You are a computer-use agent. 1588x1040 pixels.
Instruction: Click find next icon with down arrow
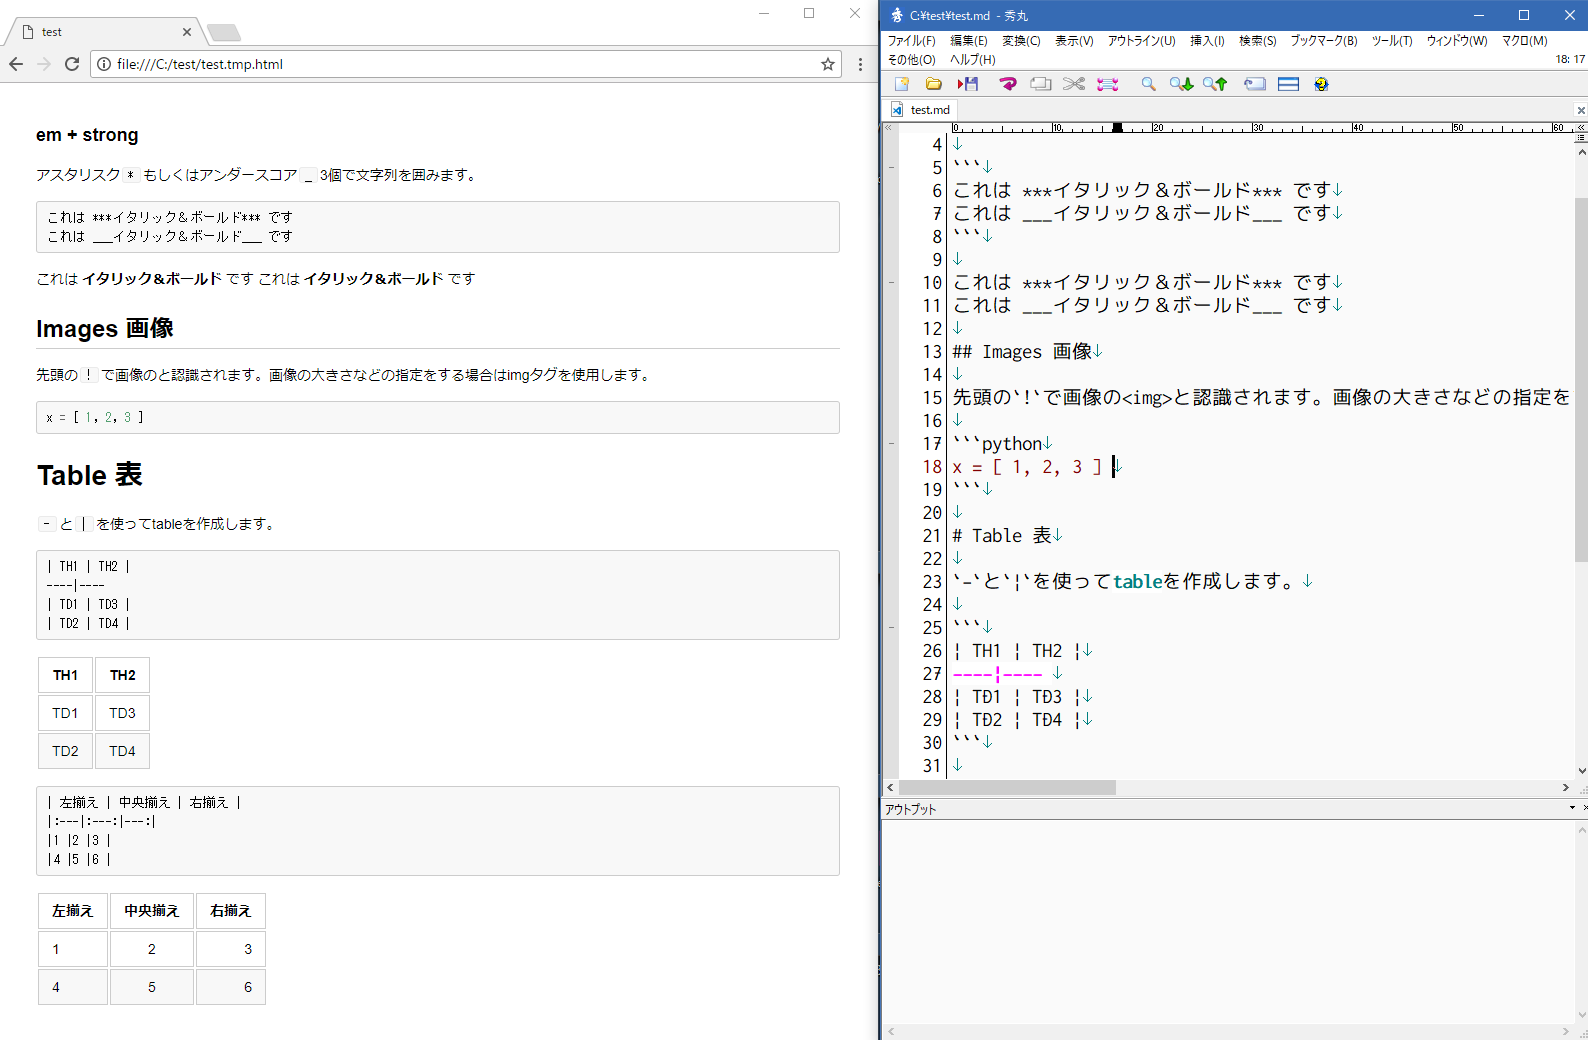1181,84
